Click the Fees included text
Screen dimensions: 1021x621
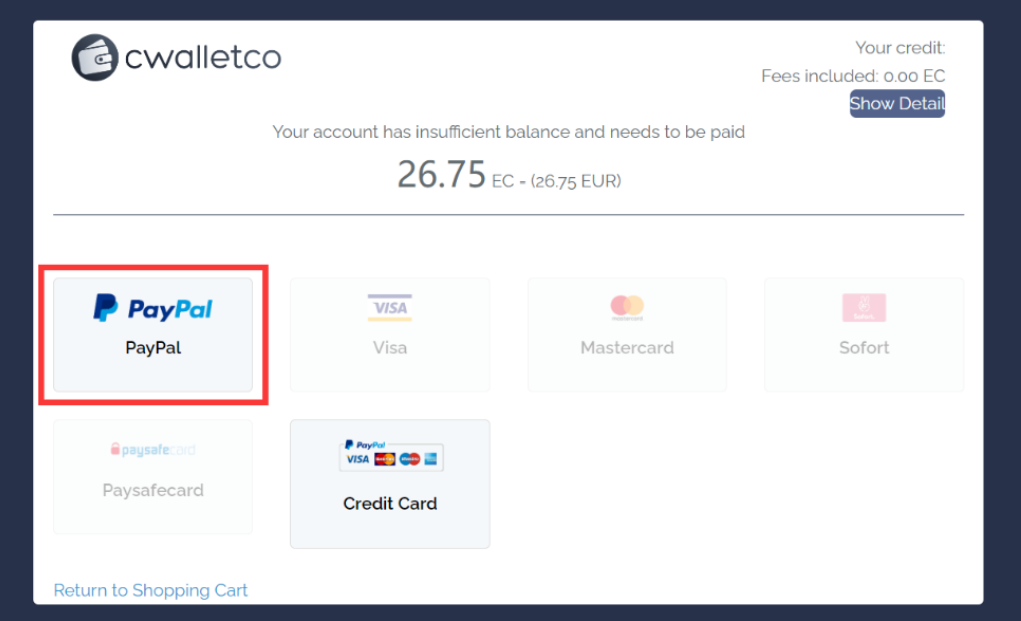tap(853, 76)
